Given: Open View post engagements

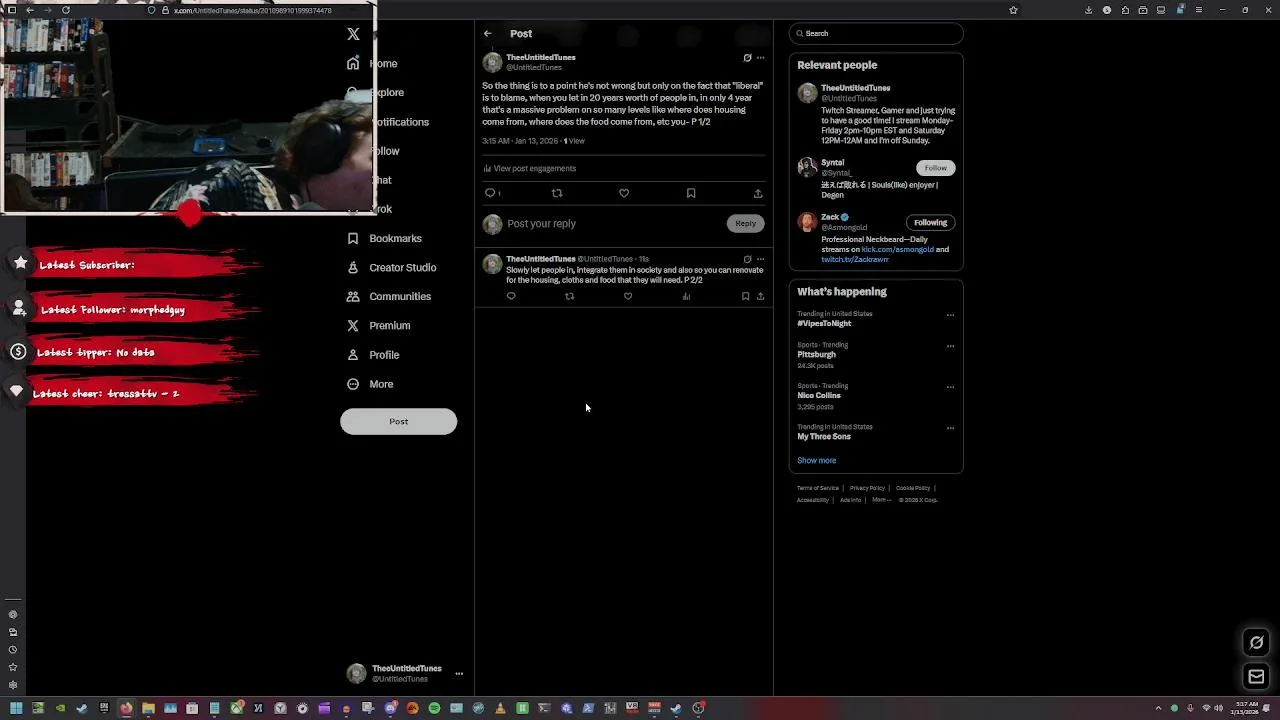Looking at the screenshot, I should point(530,168).
